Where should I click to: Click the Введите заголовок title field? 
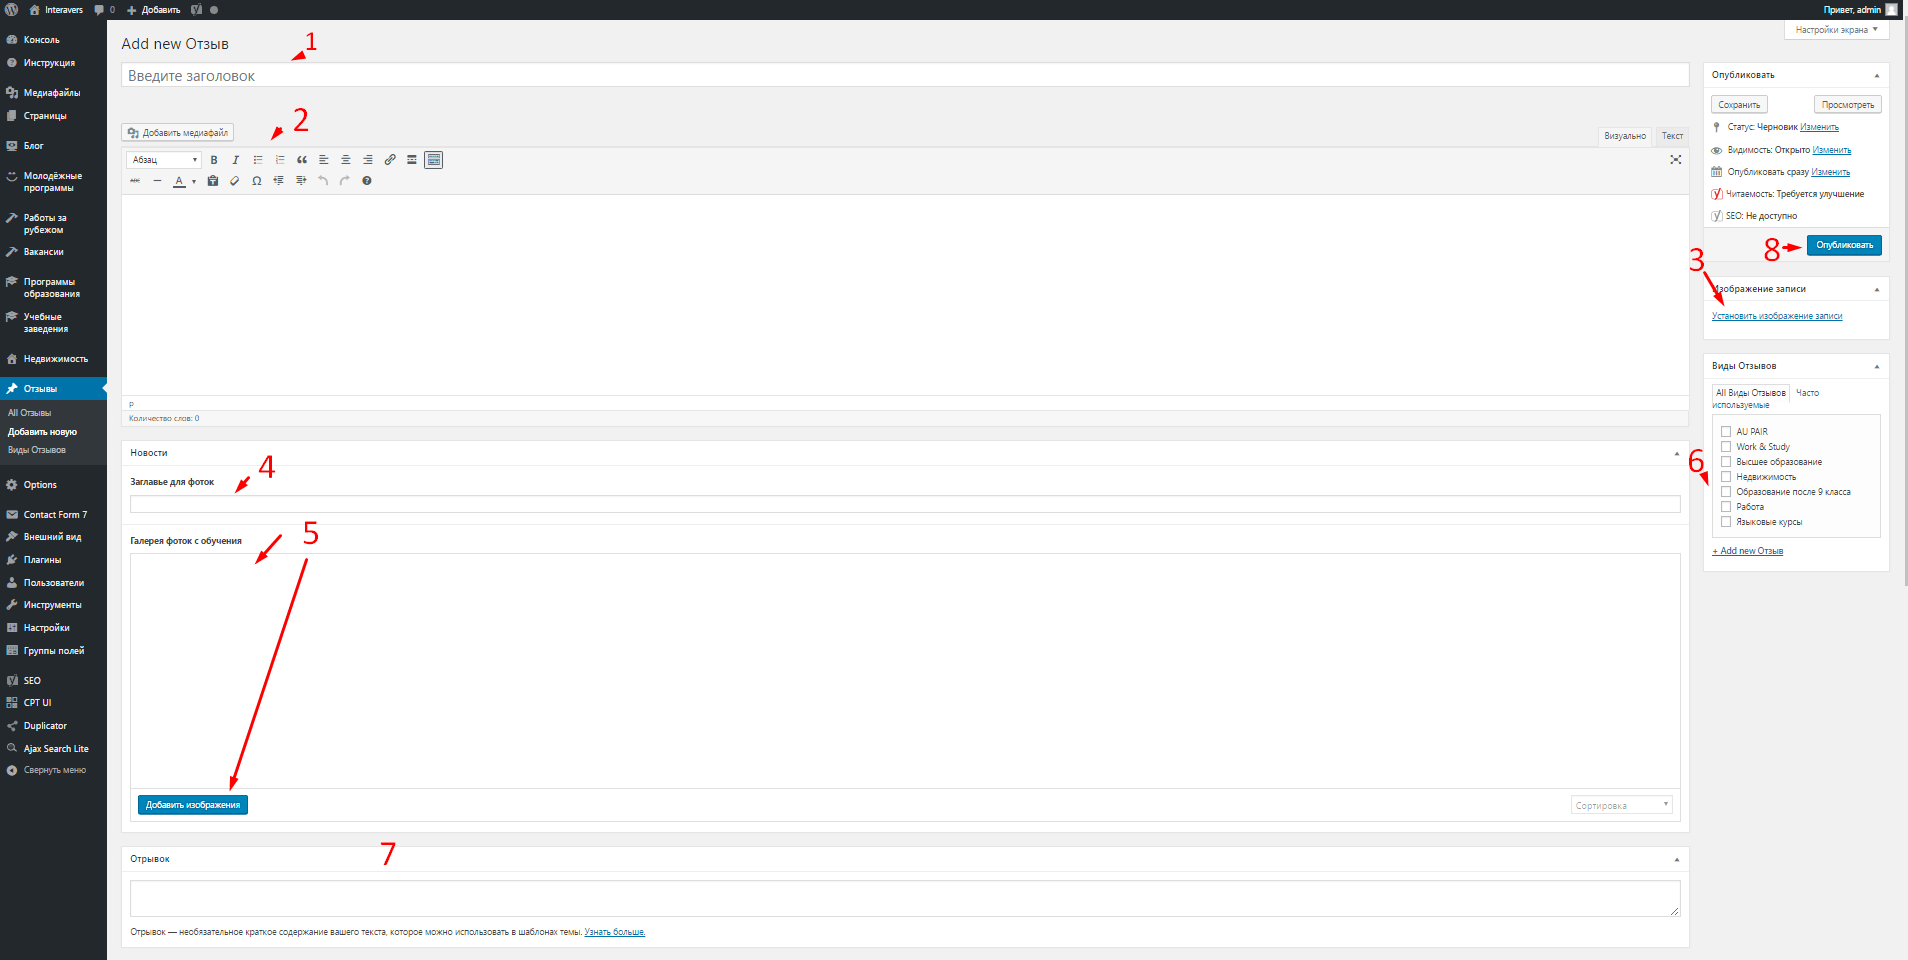[905, 76]
